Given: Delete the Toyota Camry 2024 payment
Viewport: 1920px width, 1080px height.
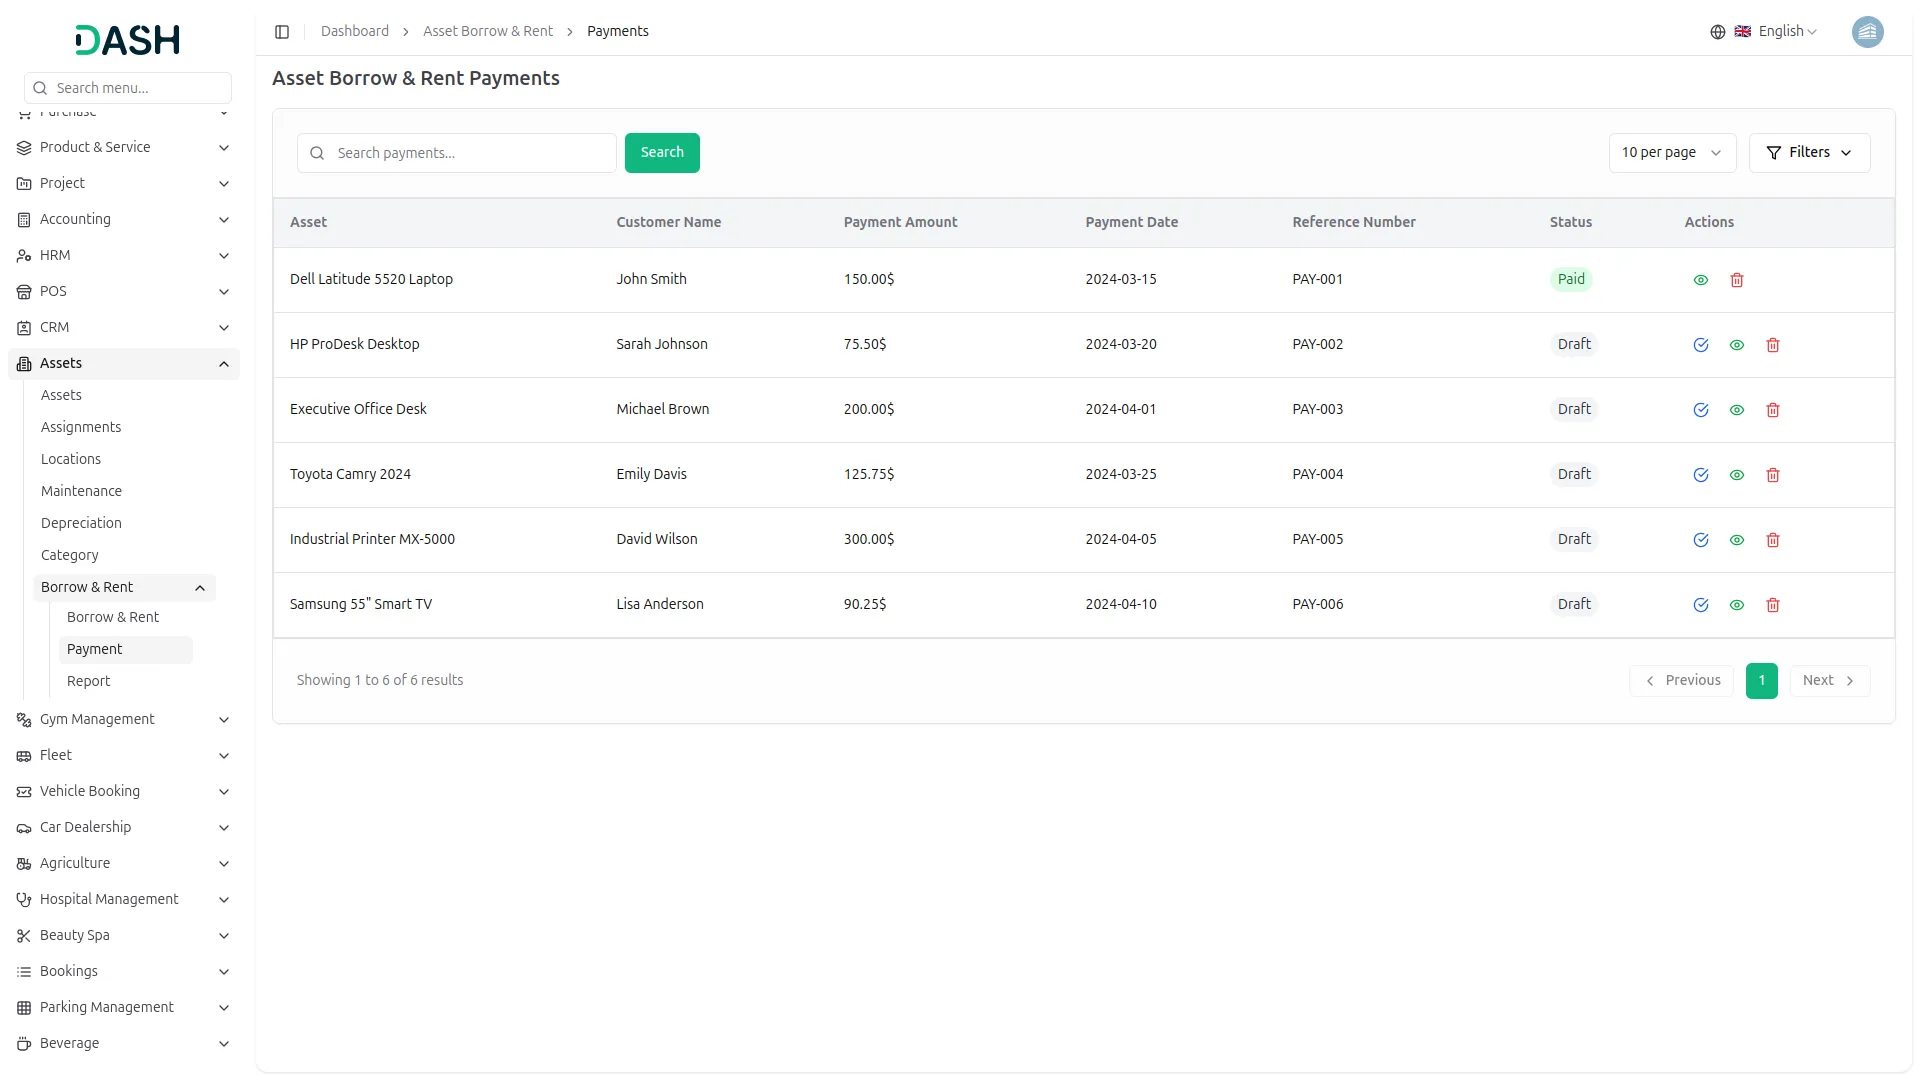Looking at the screenshot, I should click(x=1773, y=475).
